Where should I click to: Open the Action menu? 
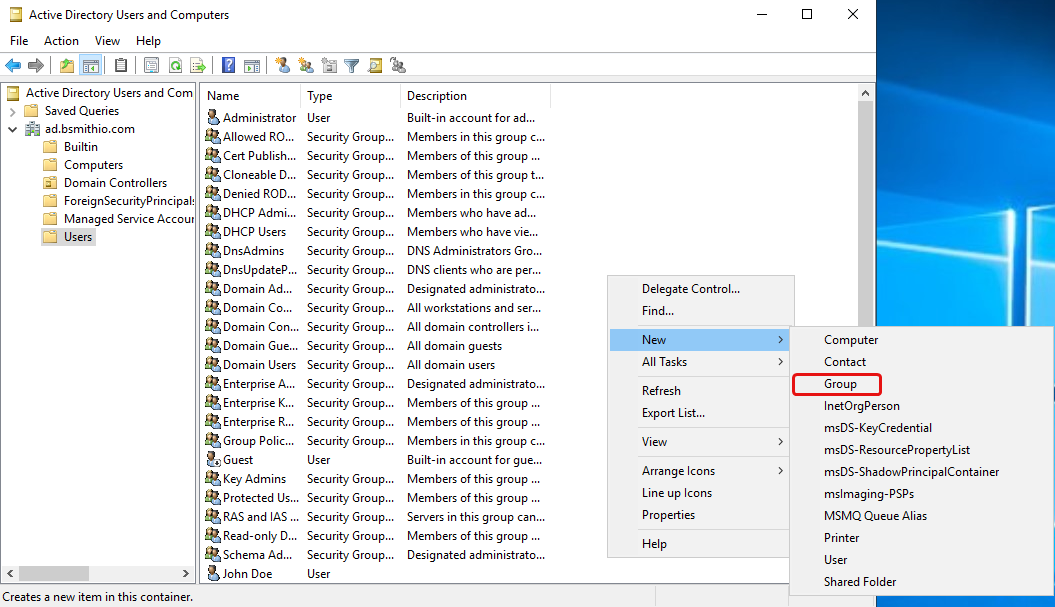pyautogui.click(x=61, y=41)
